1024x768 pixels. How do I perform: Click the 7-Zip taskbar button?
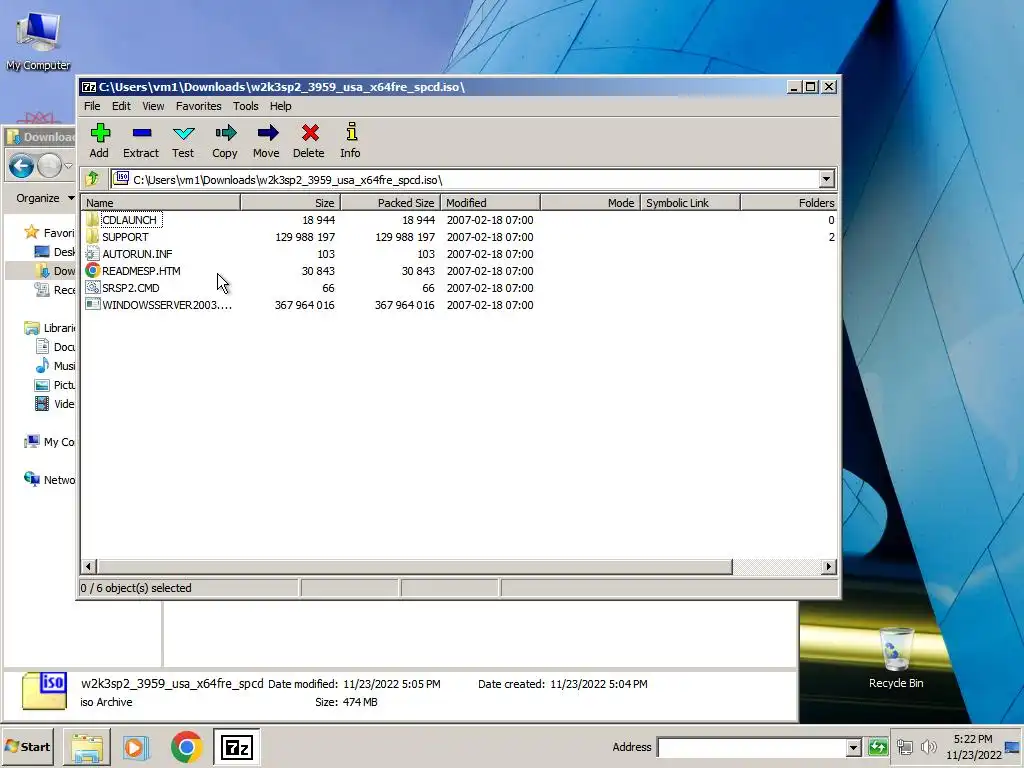pos(236,747)
